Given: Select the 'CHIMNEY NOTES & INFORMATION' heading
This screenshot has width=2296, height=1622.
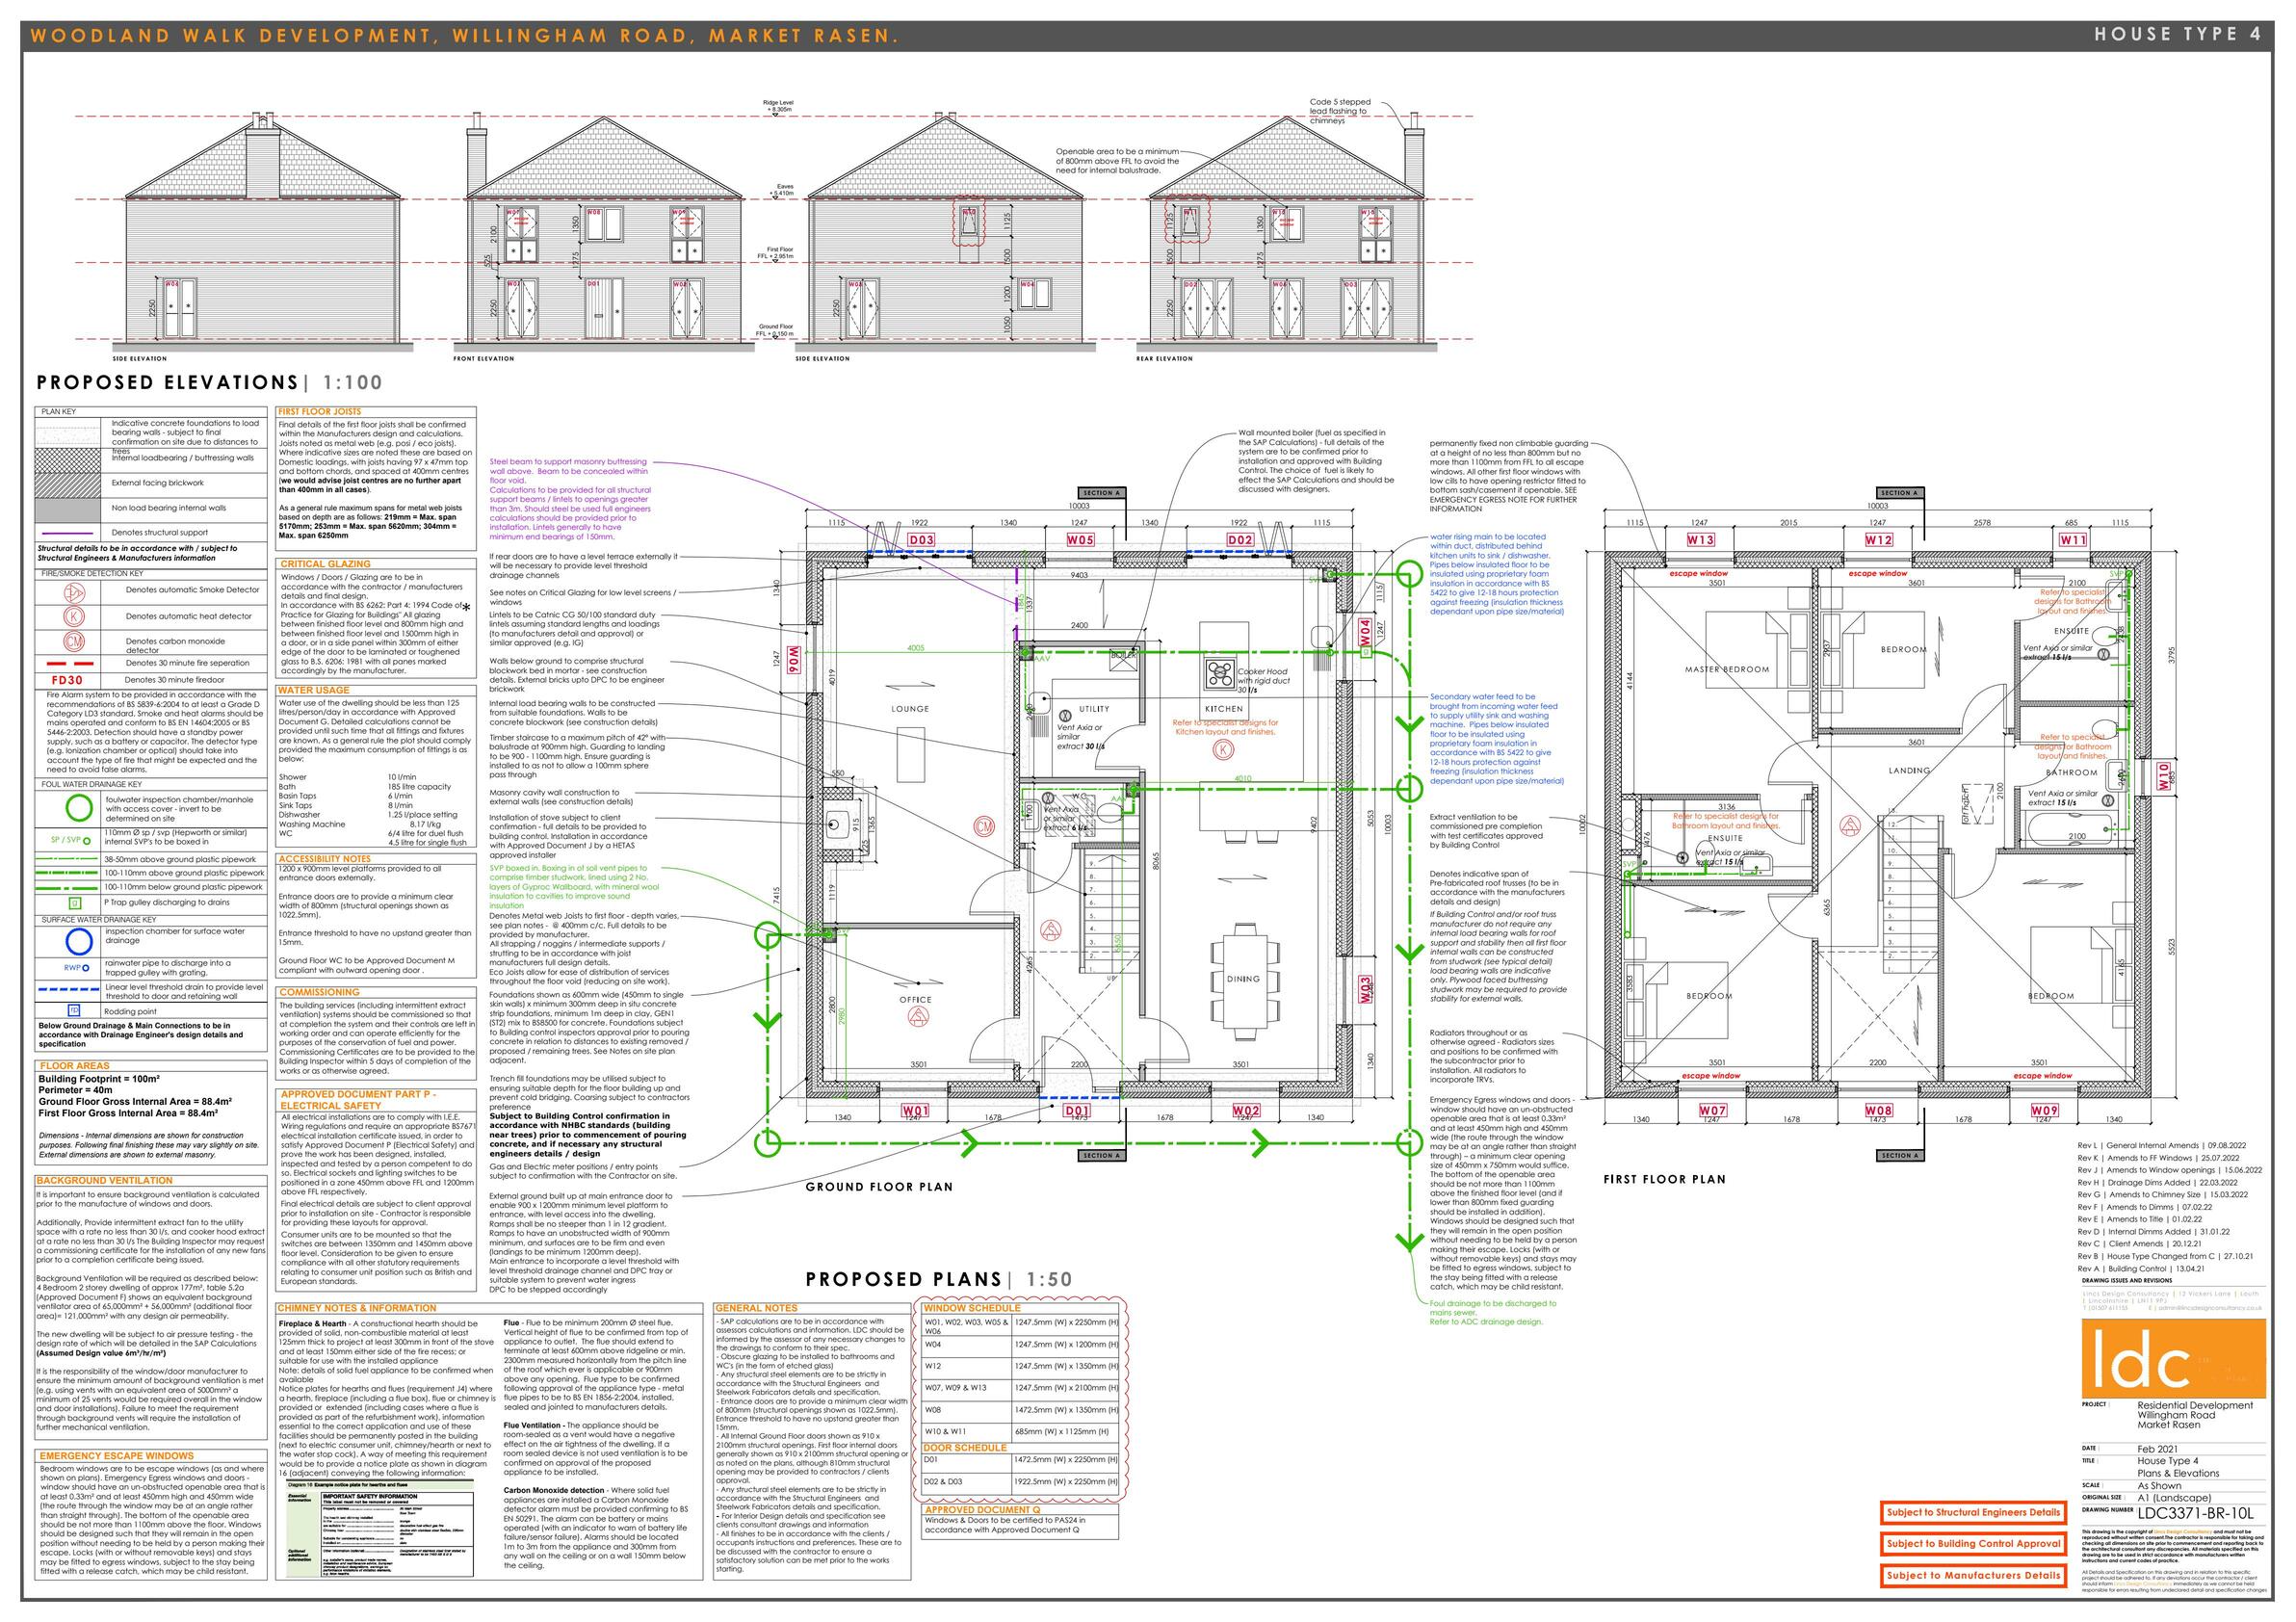Looking at the screenshot, I should pos(357,1308).
